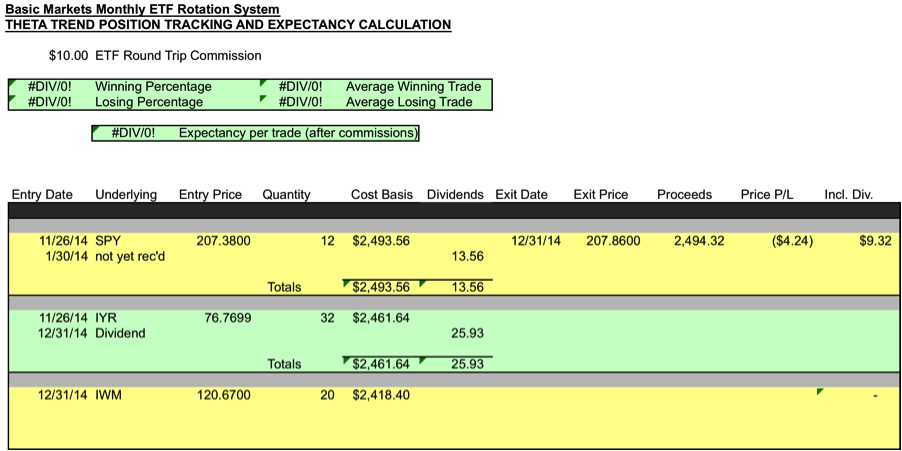Click the IYR underlying cell
Image resolution: width=902 pixels, height=451 pixels.
click(x=106, y=318)
